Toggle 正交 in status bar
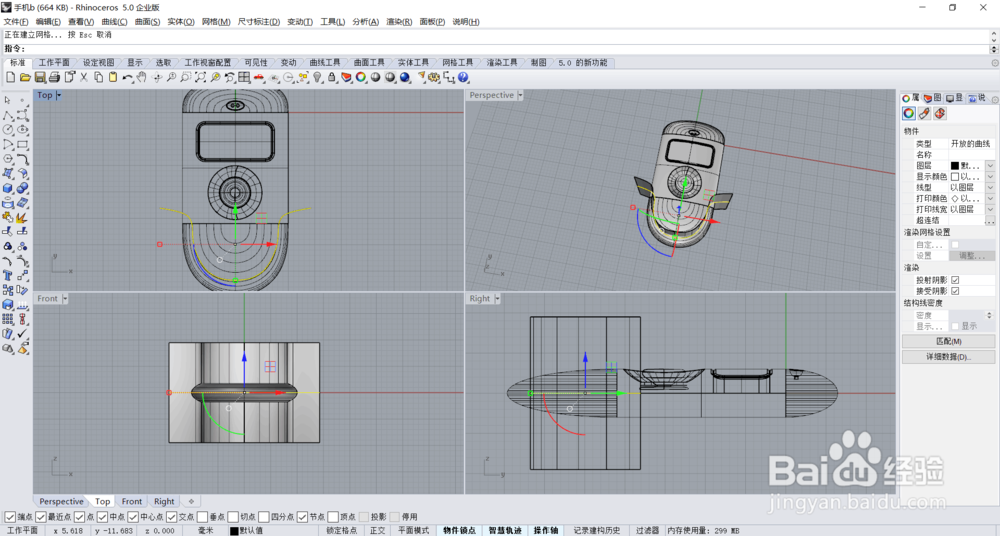This screenshot has height=536, width=1000. (x=377, y=530)
